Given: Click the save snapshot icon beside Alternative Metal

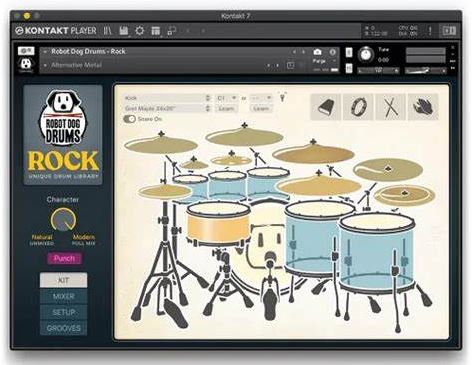Looking at the screenshot, I should click(291, 65).
